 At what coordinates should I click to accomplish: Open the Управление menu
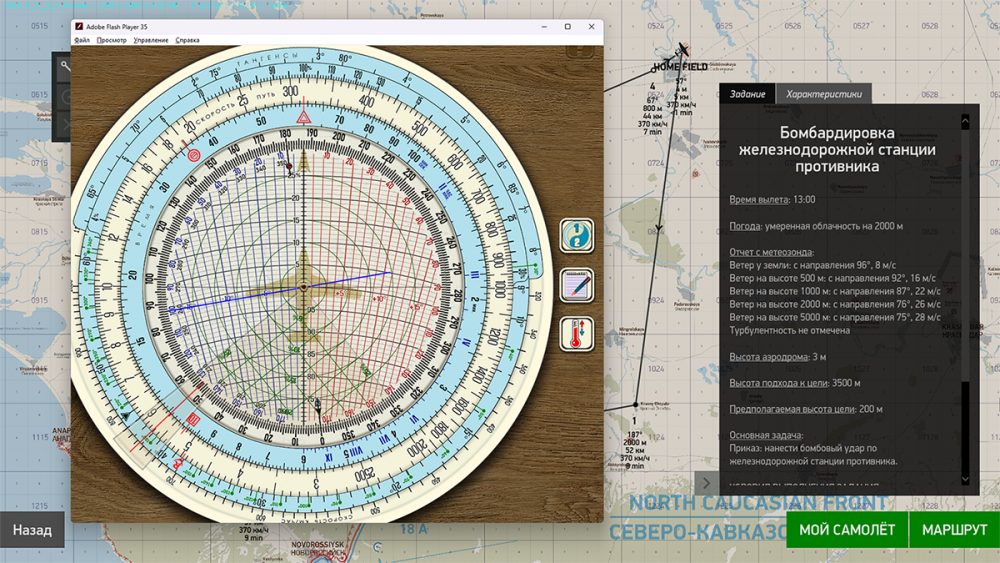click(x=151, y=40)
